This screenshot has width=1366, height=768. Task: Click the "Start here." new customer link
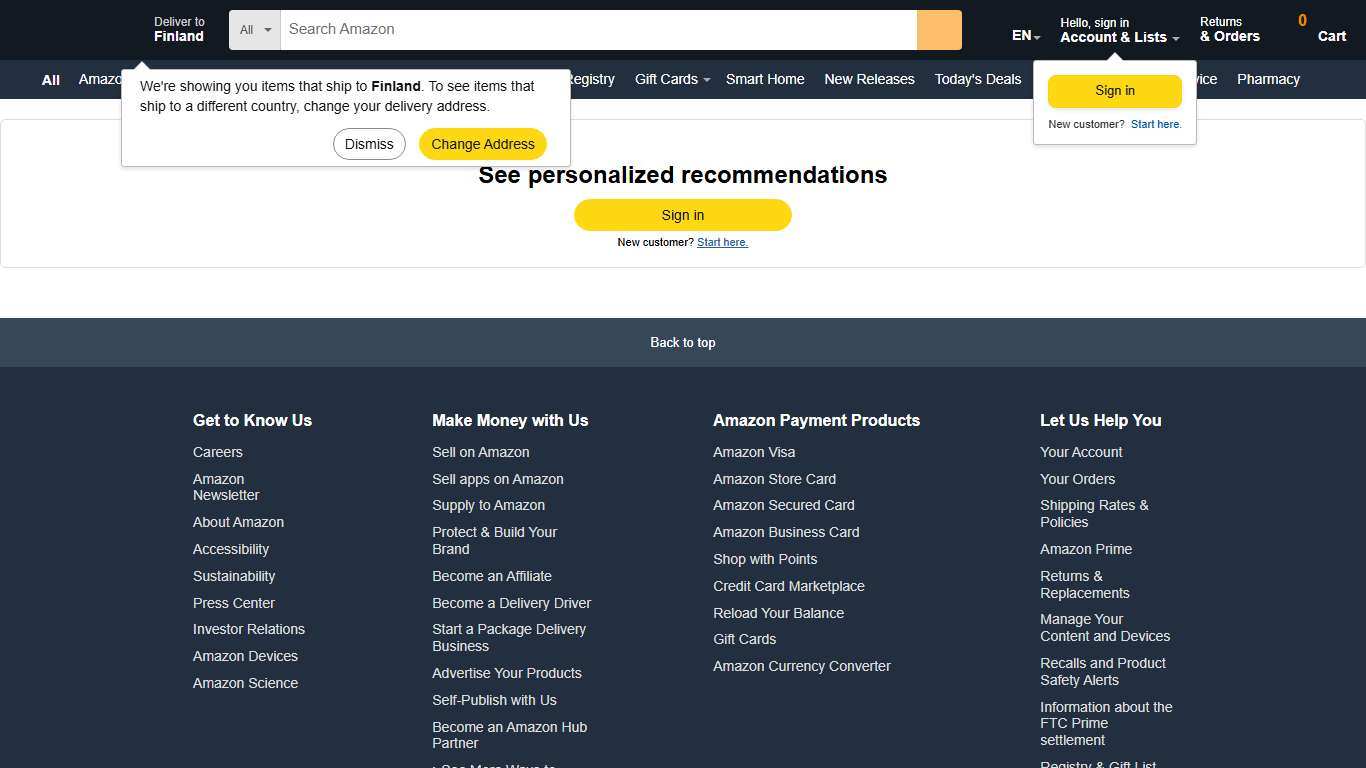click(x=722, y=242)
